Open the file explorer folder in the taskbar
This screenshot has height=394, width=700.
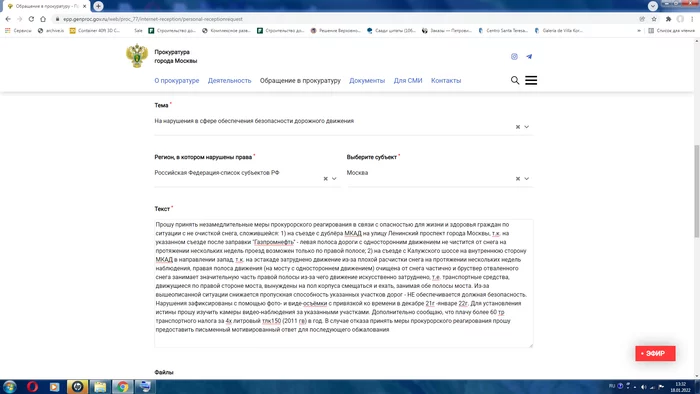coord(100,386)
